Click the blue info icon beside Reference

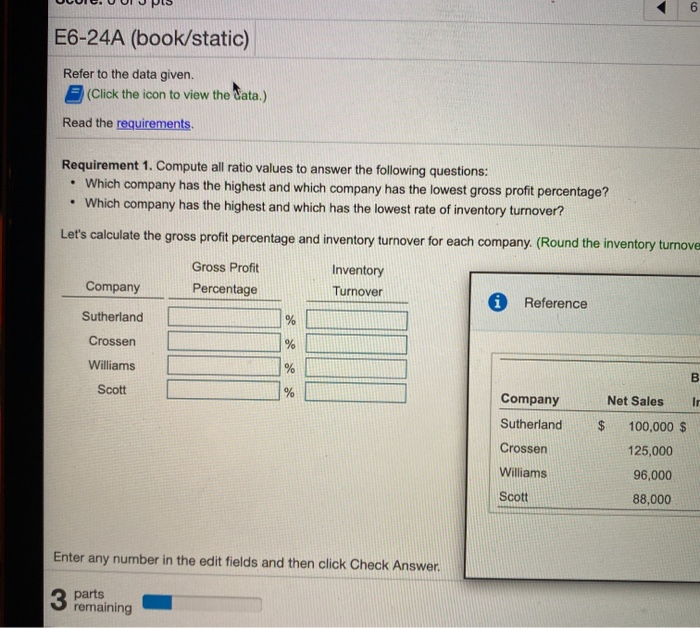(497, 302)
